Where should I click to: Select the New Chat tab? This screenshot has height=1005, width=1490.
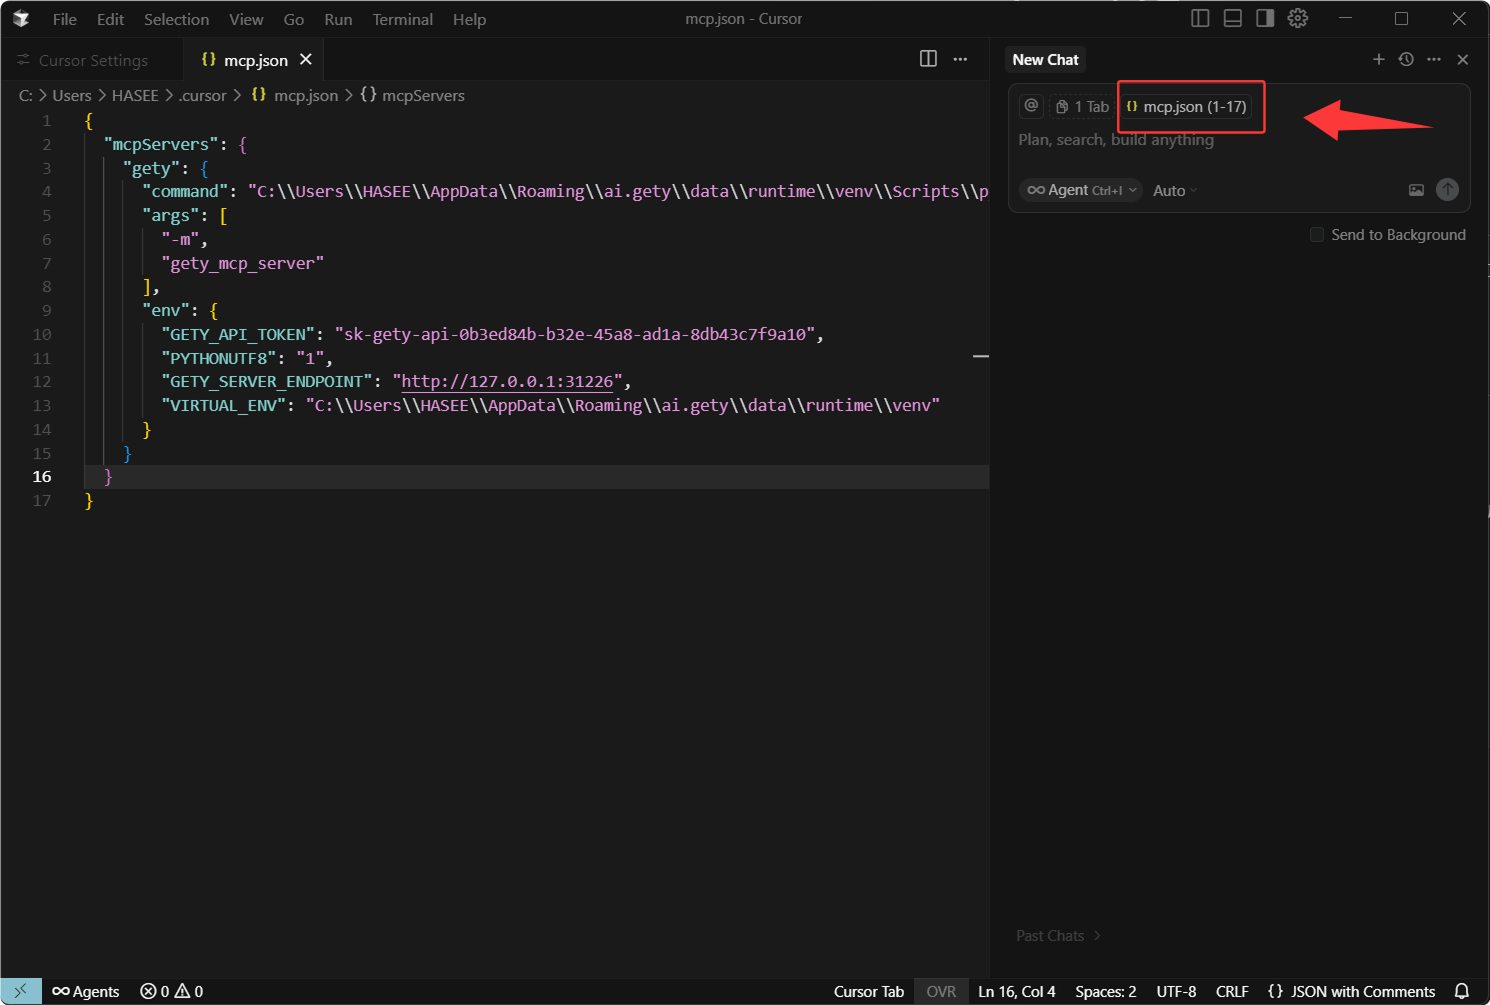pos(1045,59)
